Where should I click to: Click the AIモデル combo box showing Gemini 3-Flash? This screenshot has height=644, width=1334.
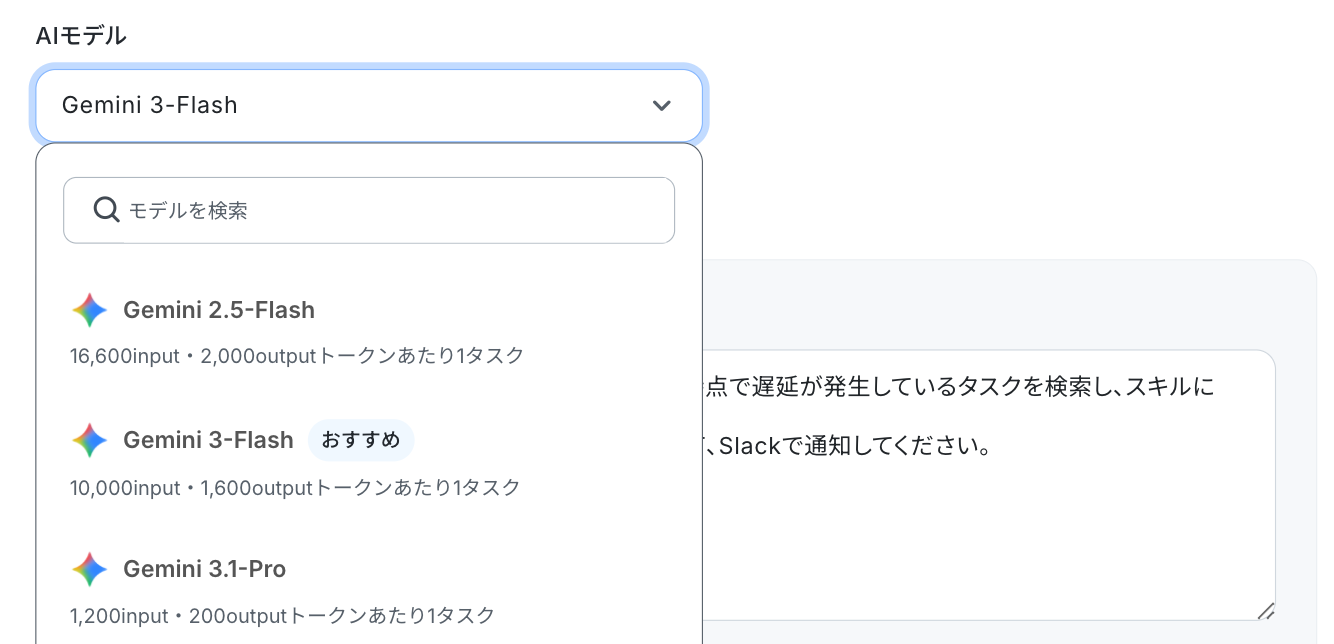(x=369, y=105)
